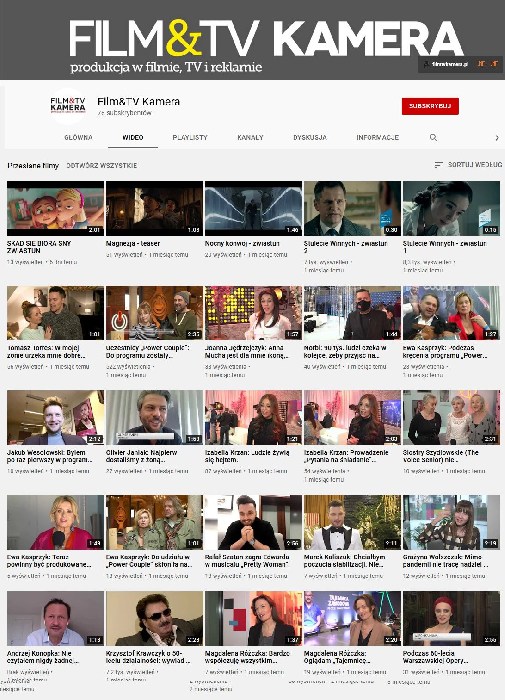Screen dimensions: 505x700
Task: Switch to the Informacje tab
Action: [377, 138]
